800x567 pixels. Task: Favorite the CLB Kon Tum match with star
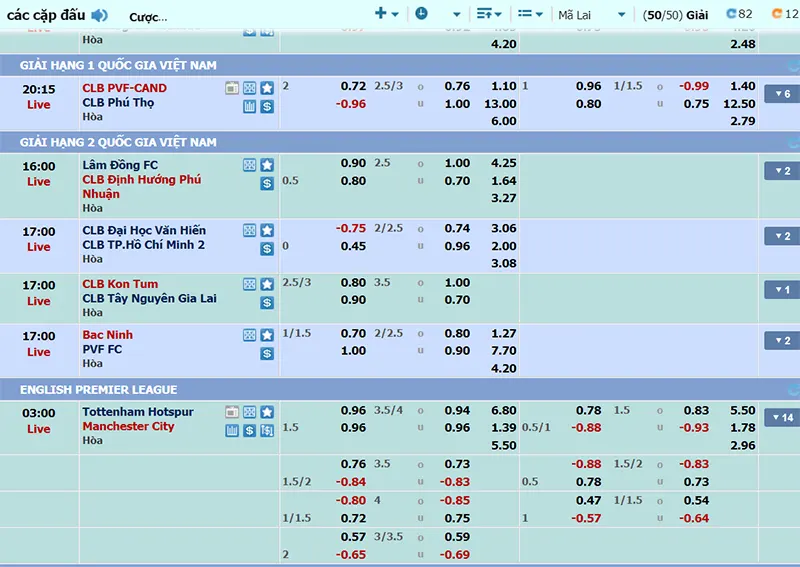click(x=267, y=284)
